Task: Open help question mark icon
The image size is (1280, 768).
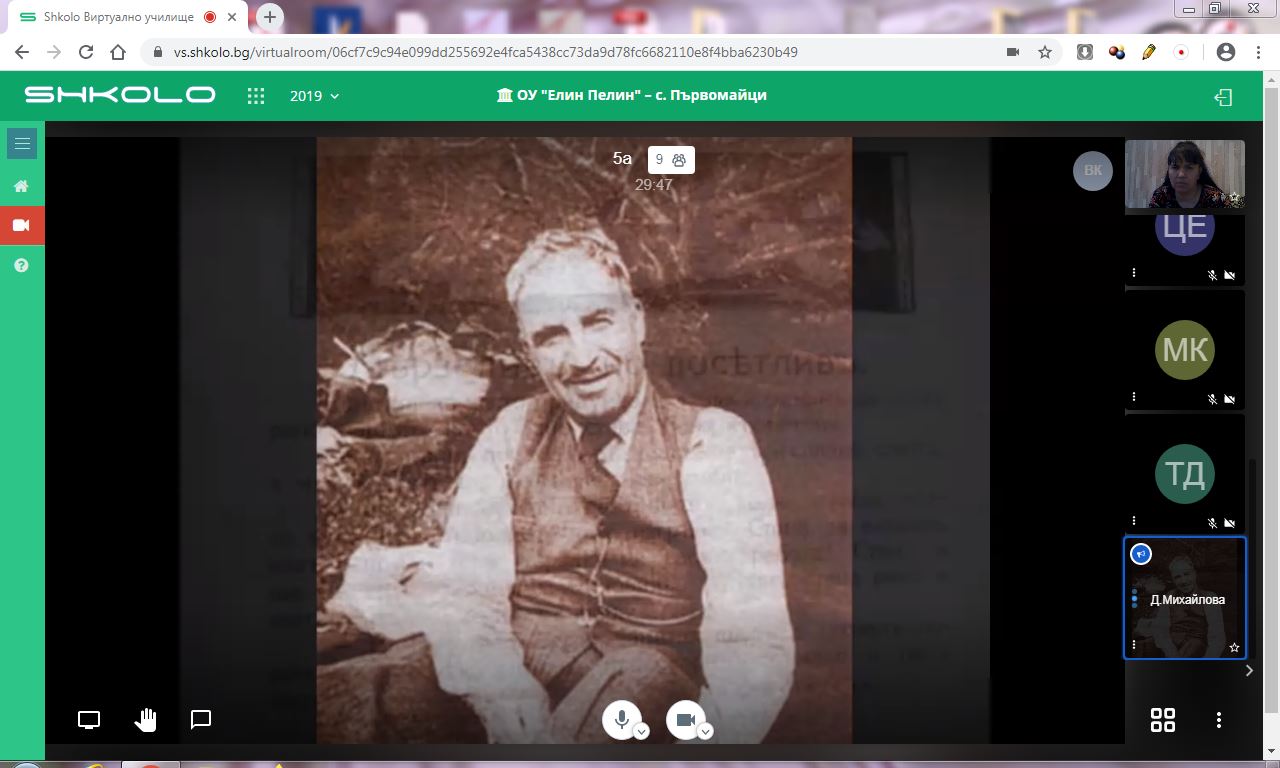Action: [x=21, y=266]
